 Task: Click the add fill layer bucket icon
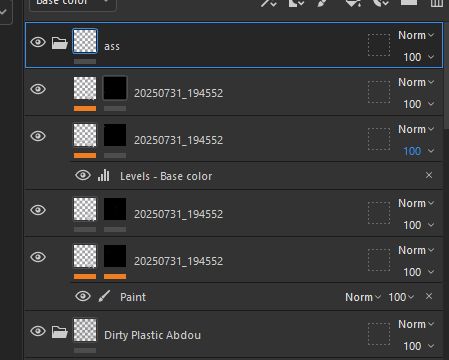[x=353, y=3]
